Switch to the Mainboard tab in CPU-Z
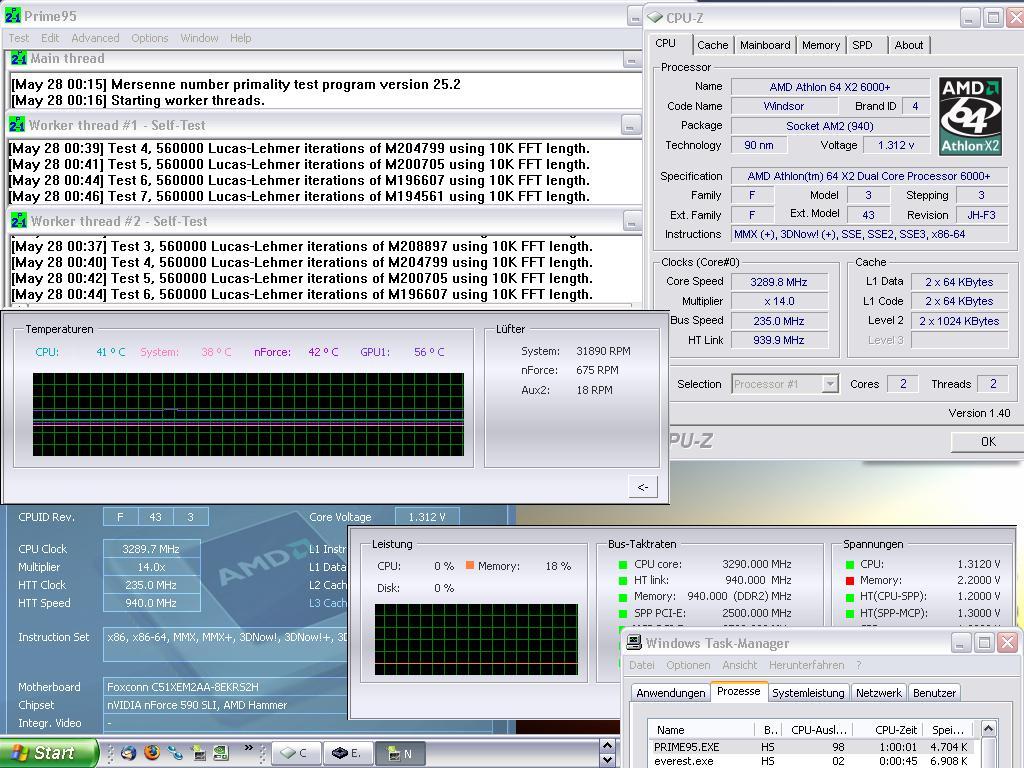This screenshot has height=768, width=1024. 765,45
